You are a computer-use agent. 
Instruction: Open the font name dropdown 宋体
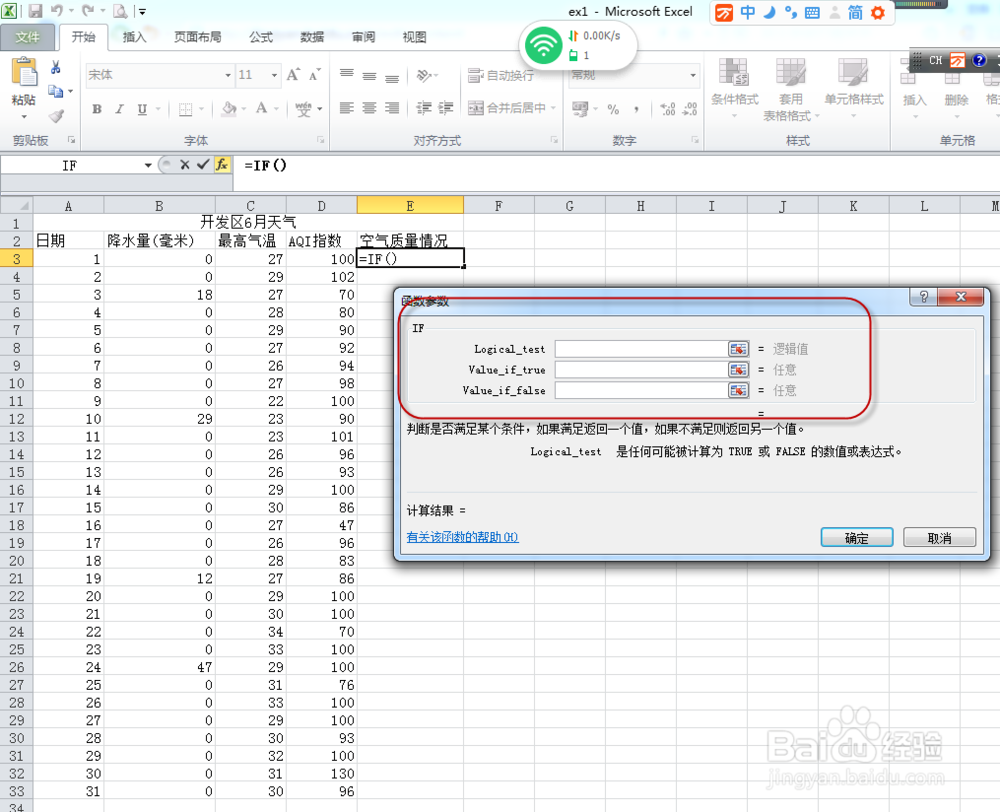228,75
